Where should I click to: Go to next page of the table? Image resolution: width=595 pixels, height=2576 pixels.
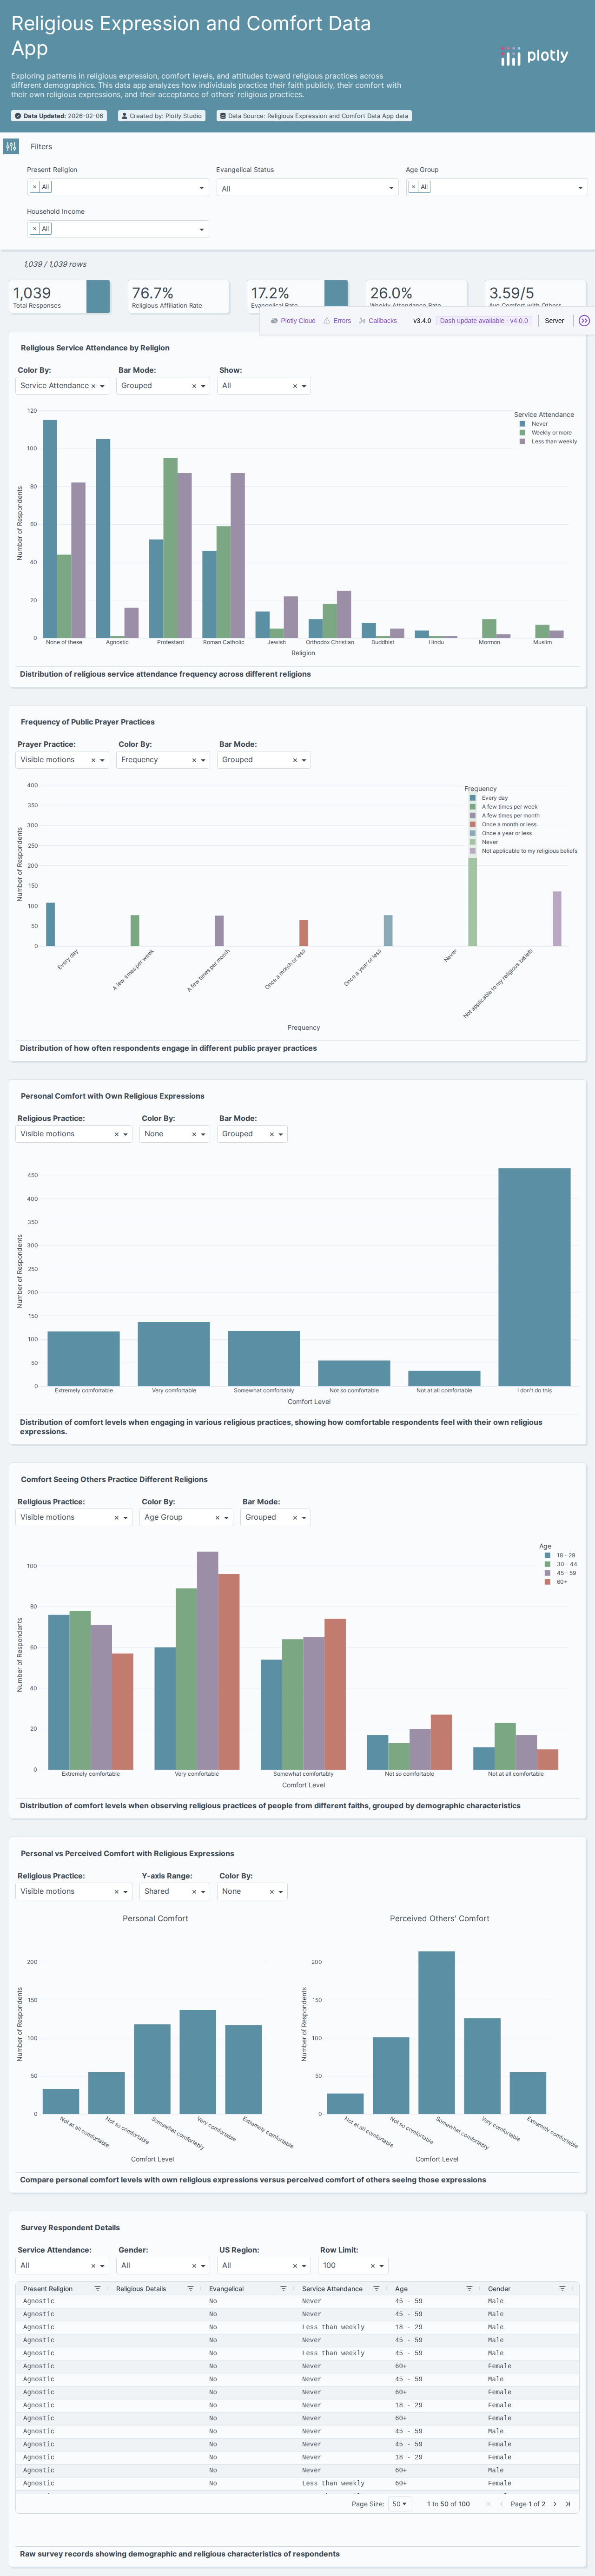555,2503
